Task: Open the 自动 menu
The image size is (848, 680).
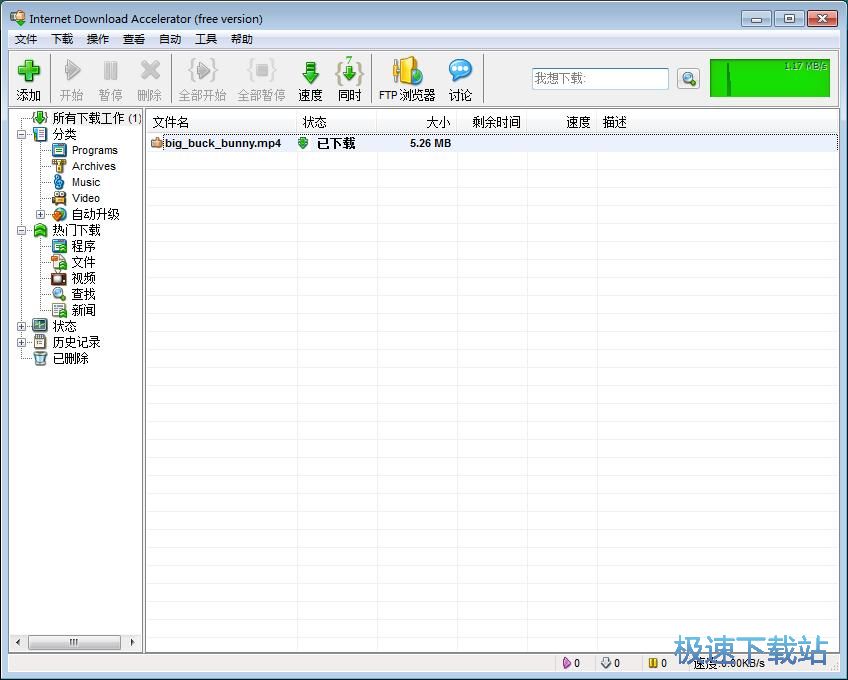Action: (170, 39)
